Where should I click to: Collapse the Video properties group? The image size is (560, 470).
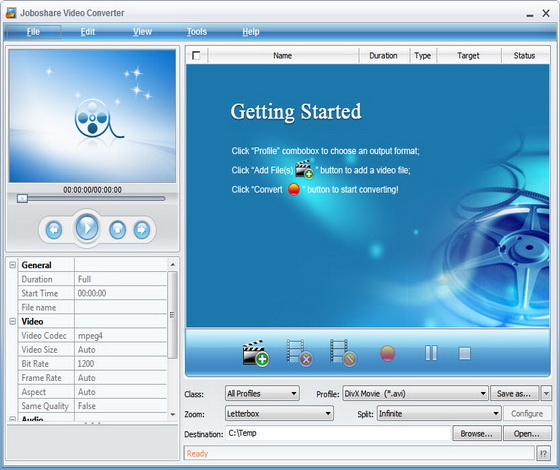[12, 321]
